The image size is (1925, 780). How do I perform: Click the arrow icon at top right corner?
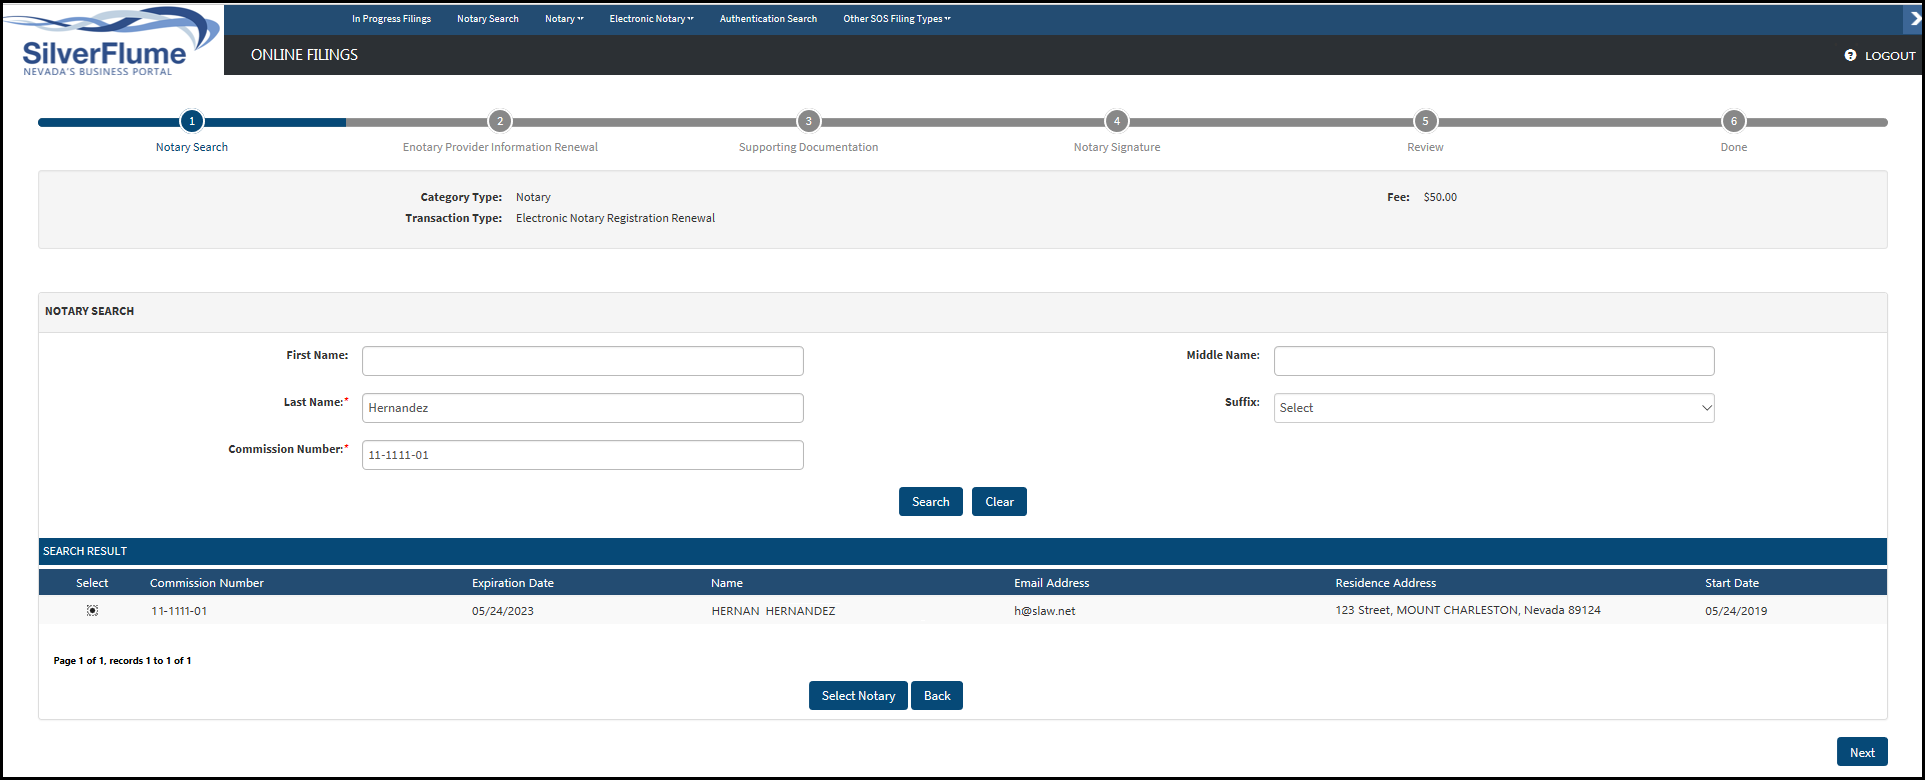click(x=1915, y=18)
